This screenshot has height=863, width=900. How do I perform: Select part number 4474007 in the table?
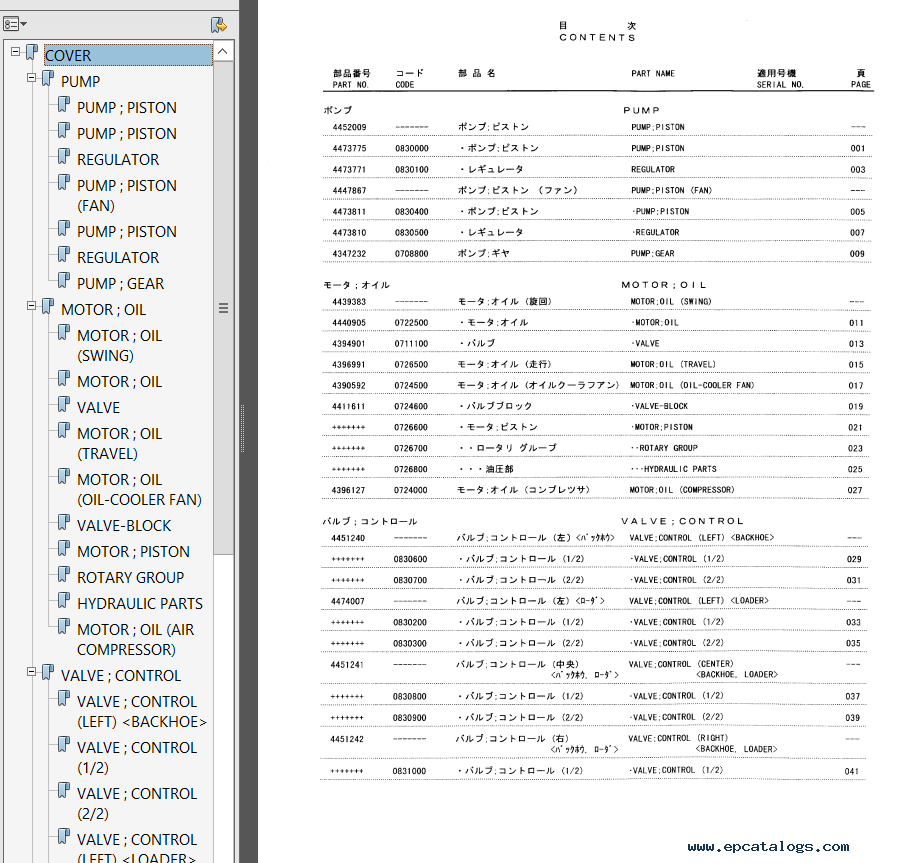tap(348, 601)
